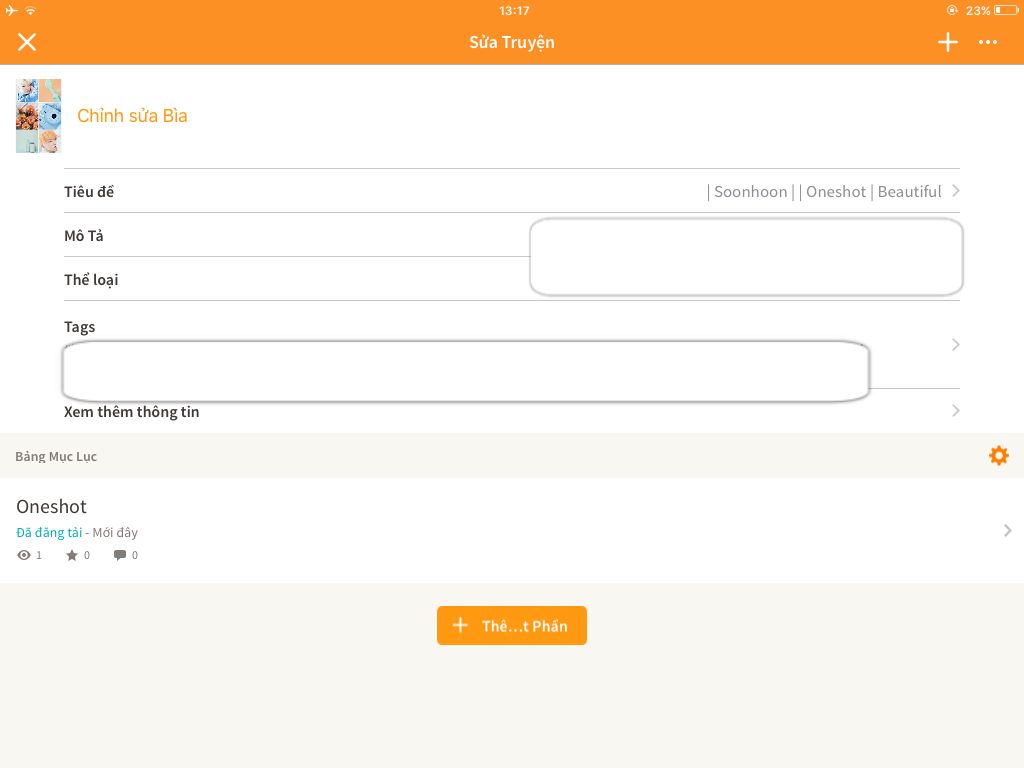Open the Tiêu đề title chevron
Screen dimensions: 1024x768
[955, 191]
